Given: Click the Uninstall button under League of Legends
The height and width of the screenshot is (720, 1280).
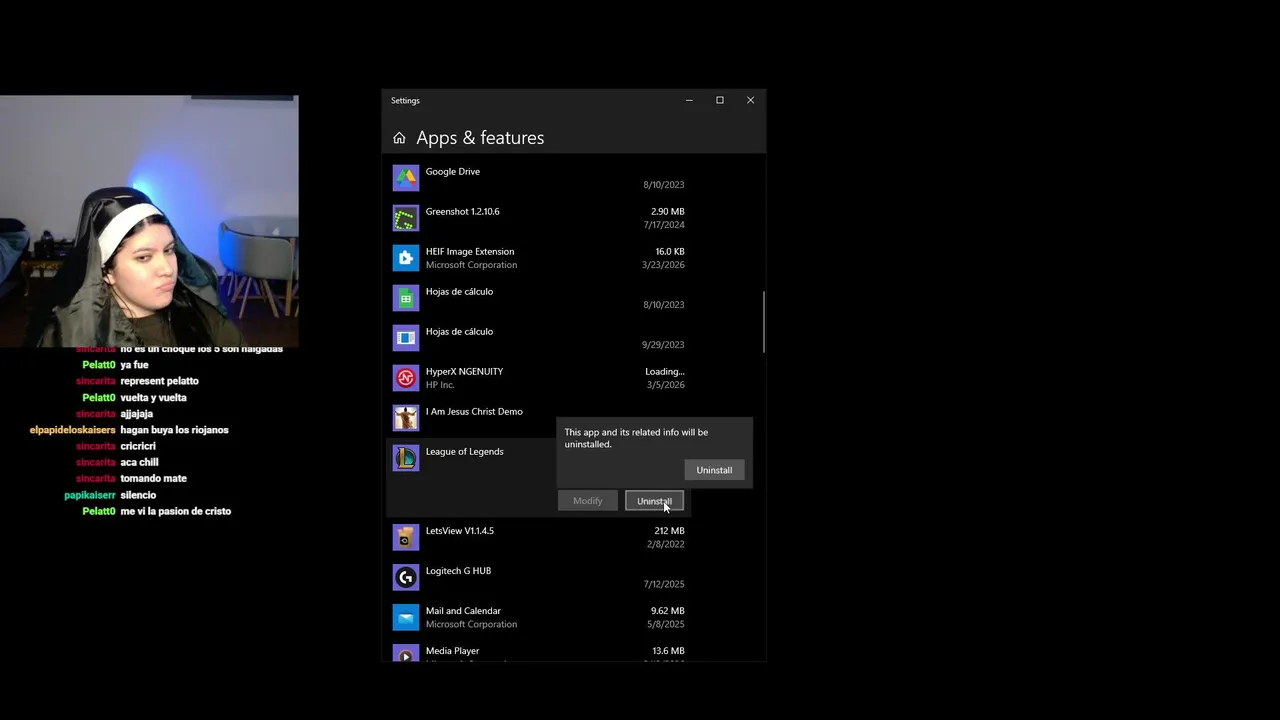Looking at the screenshot, I should pyautogui.click(x=654, y=501).
